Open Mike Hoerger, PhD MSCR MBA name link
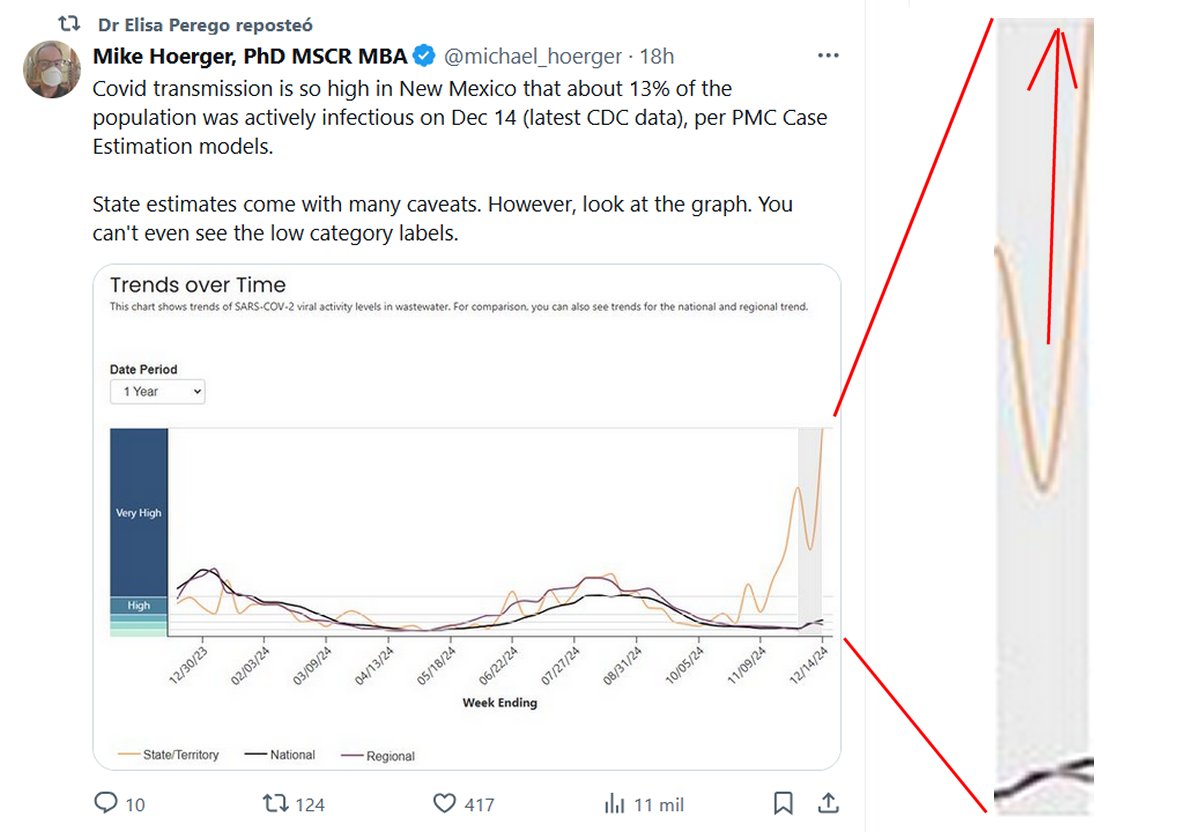Image resolution: width=1200 pixels, height=832 pixels. [250, 56]
